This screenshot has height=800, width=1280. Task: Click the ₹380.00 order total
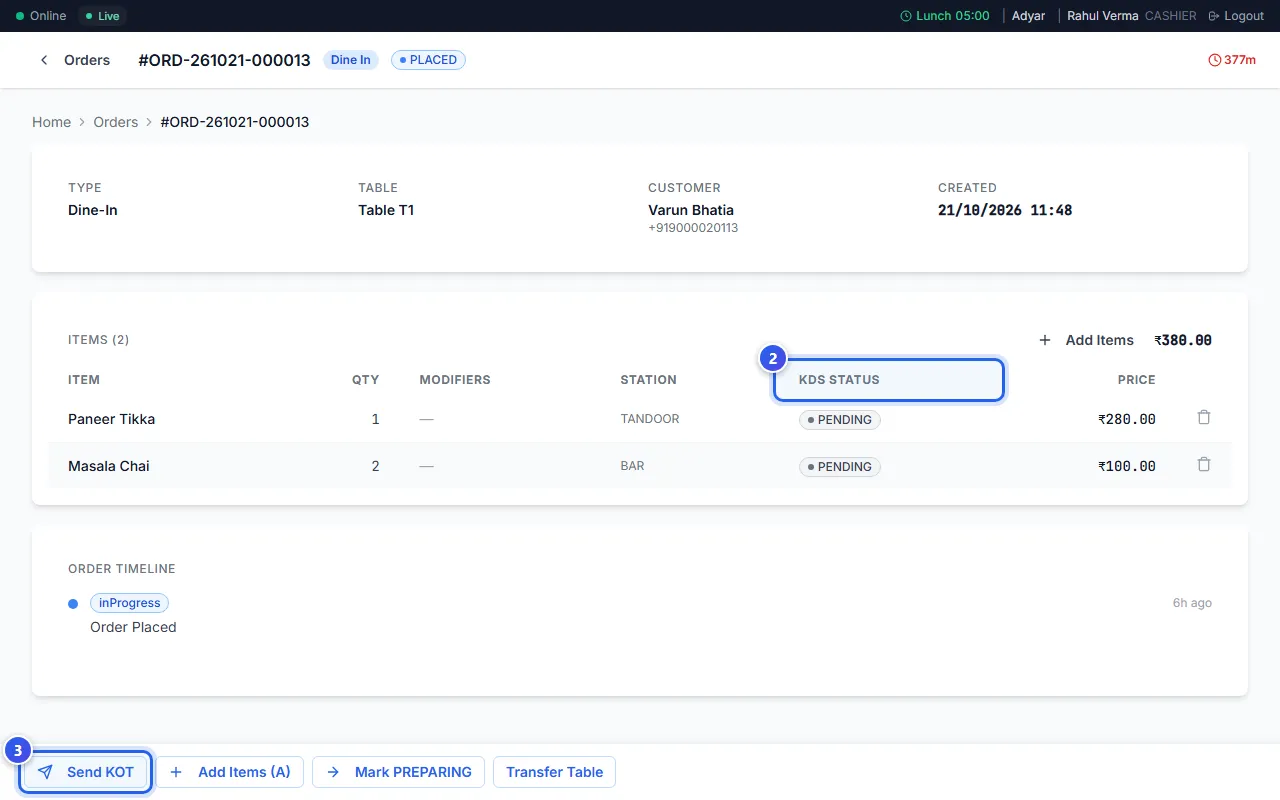click(1183, 340)
